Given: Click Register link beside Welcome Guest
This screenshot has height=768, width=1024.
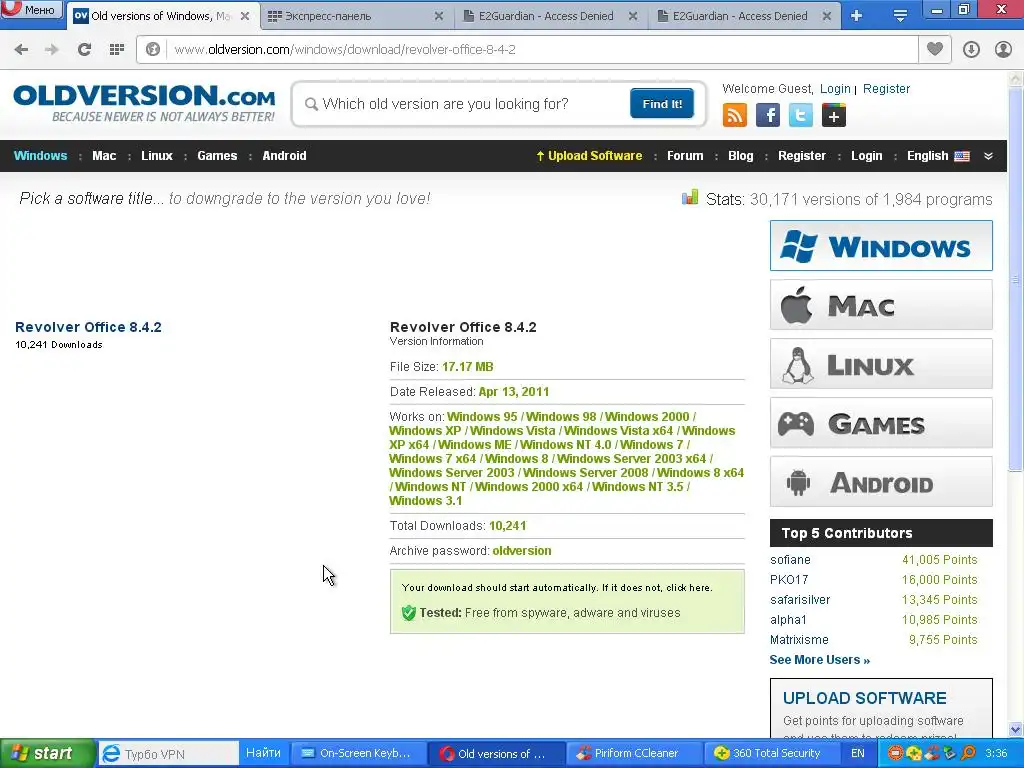Looking at the screenshot, I should click(886, 89).
